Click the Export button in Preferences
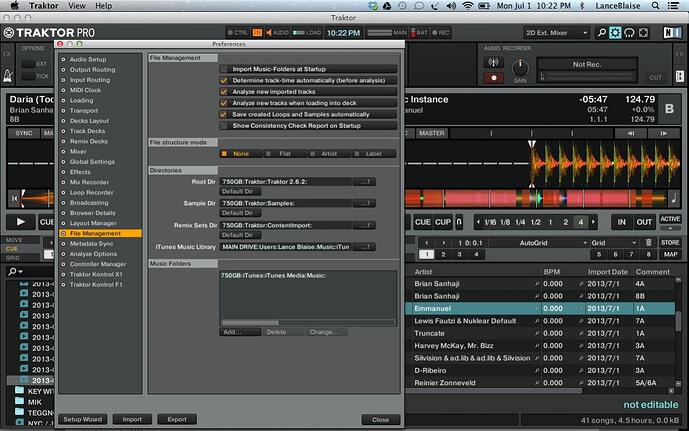Screen dimensions: 689x431 pyautogui.click(x=177, y=419)
